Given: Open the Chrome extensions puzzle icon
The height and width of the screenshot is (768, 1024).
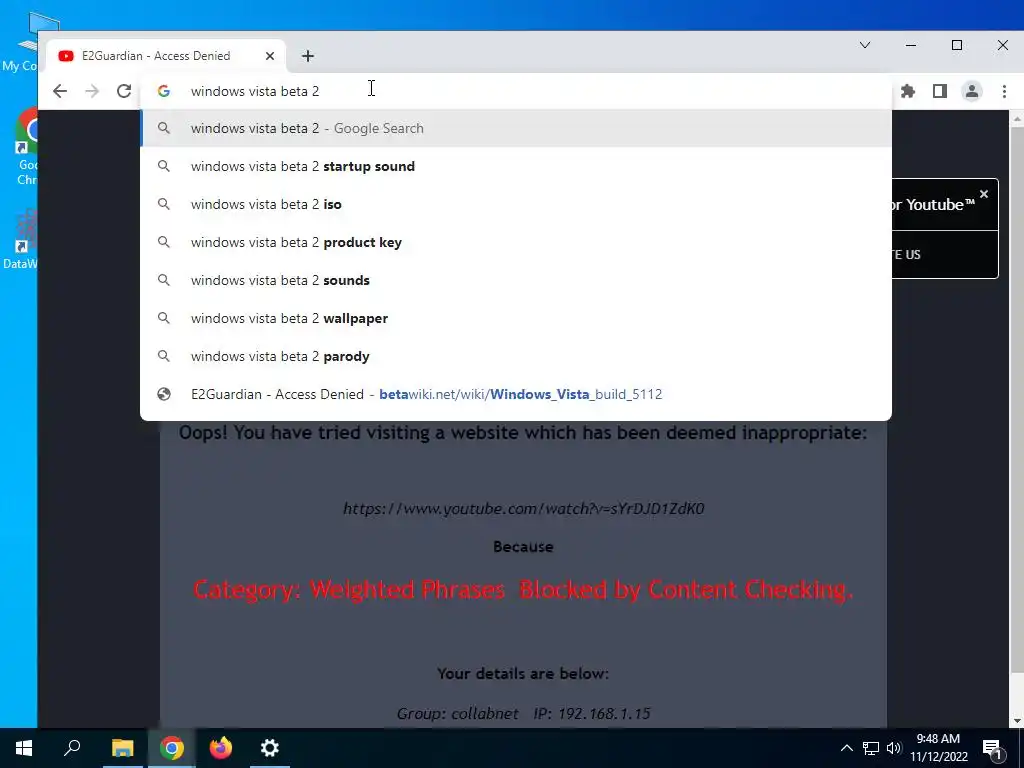Looking at the screenshot, I should tap(908, 91).
